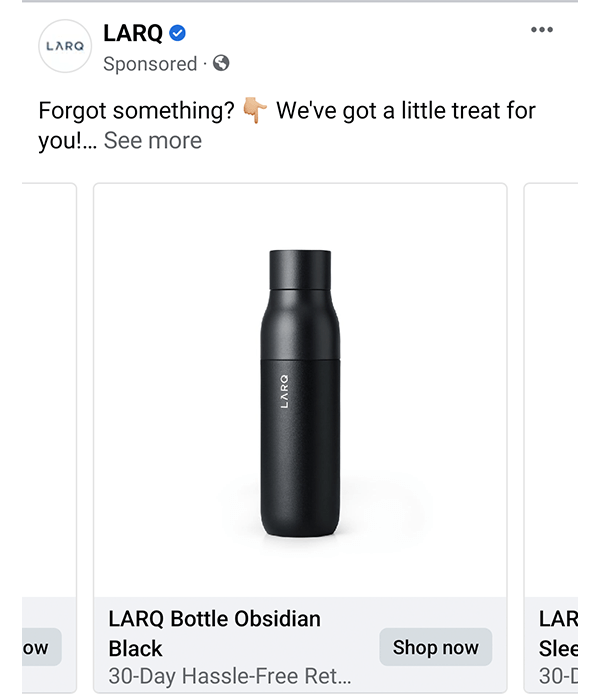Click the globe public audience icon
The height and width of the screenshot is (700, 600).
coord(221,64)
